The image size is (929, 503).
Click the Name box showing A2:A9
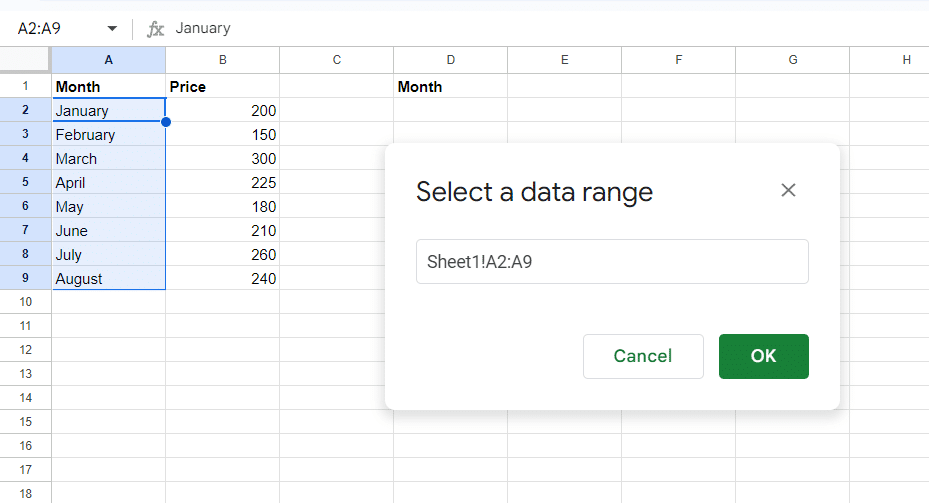pos(55,29)
